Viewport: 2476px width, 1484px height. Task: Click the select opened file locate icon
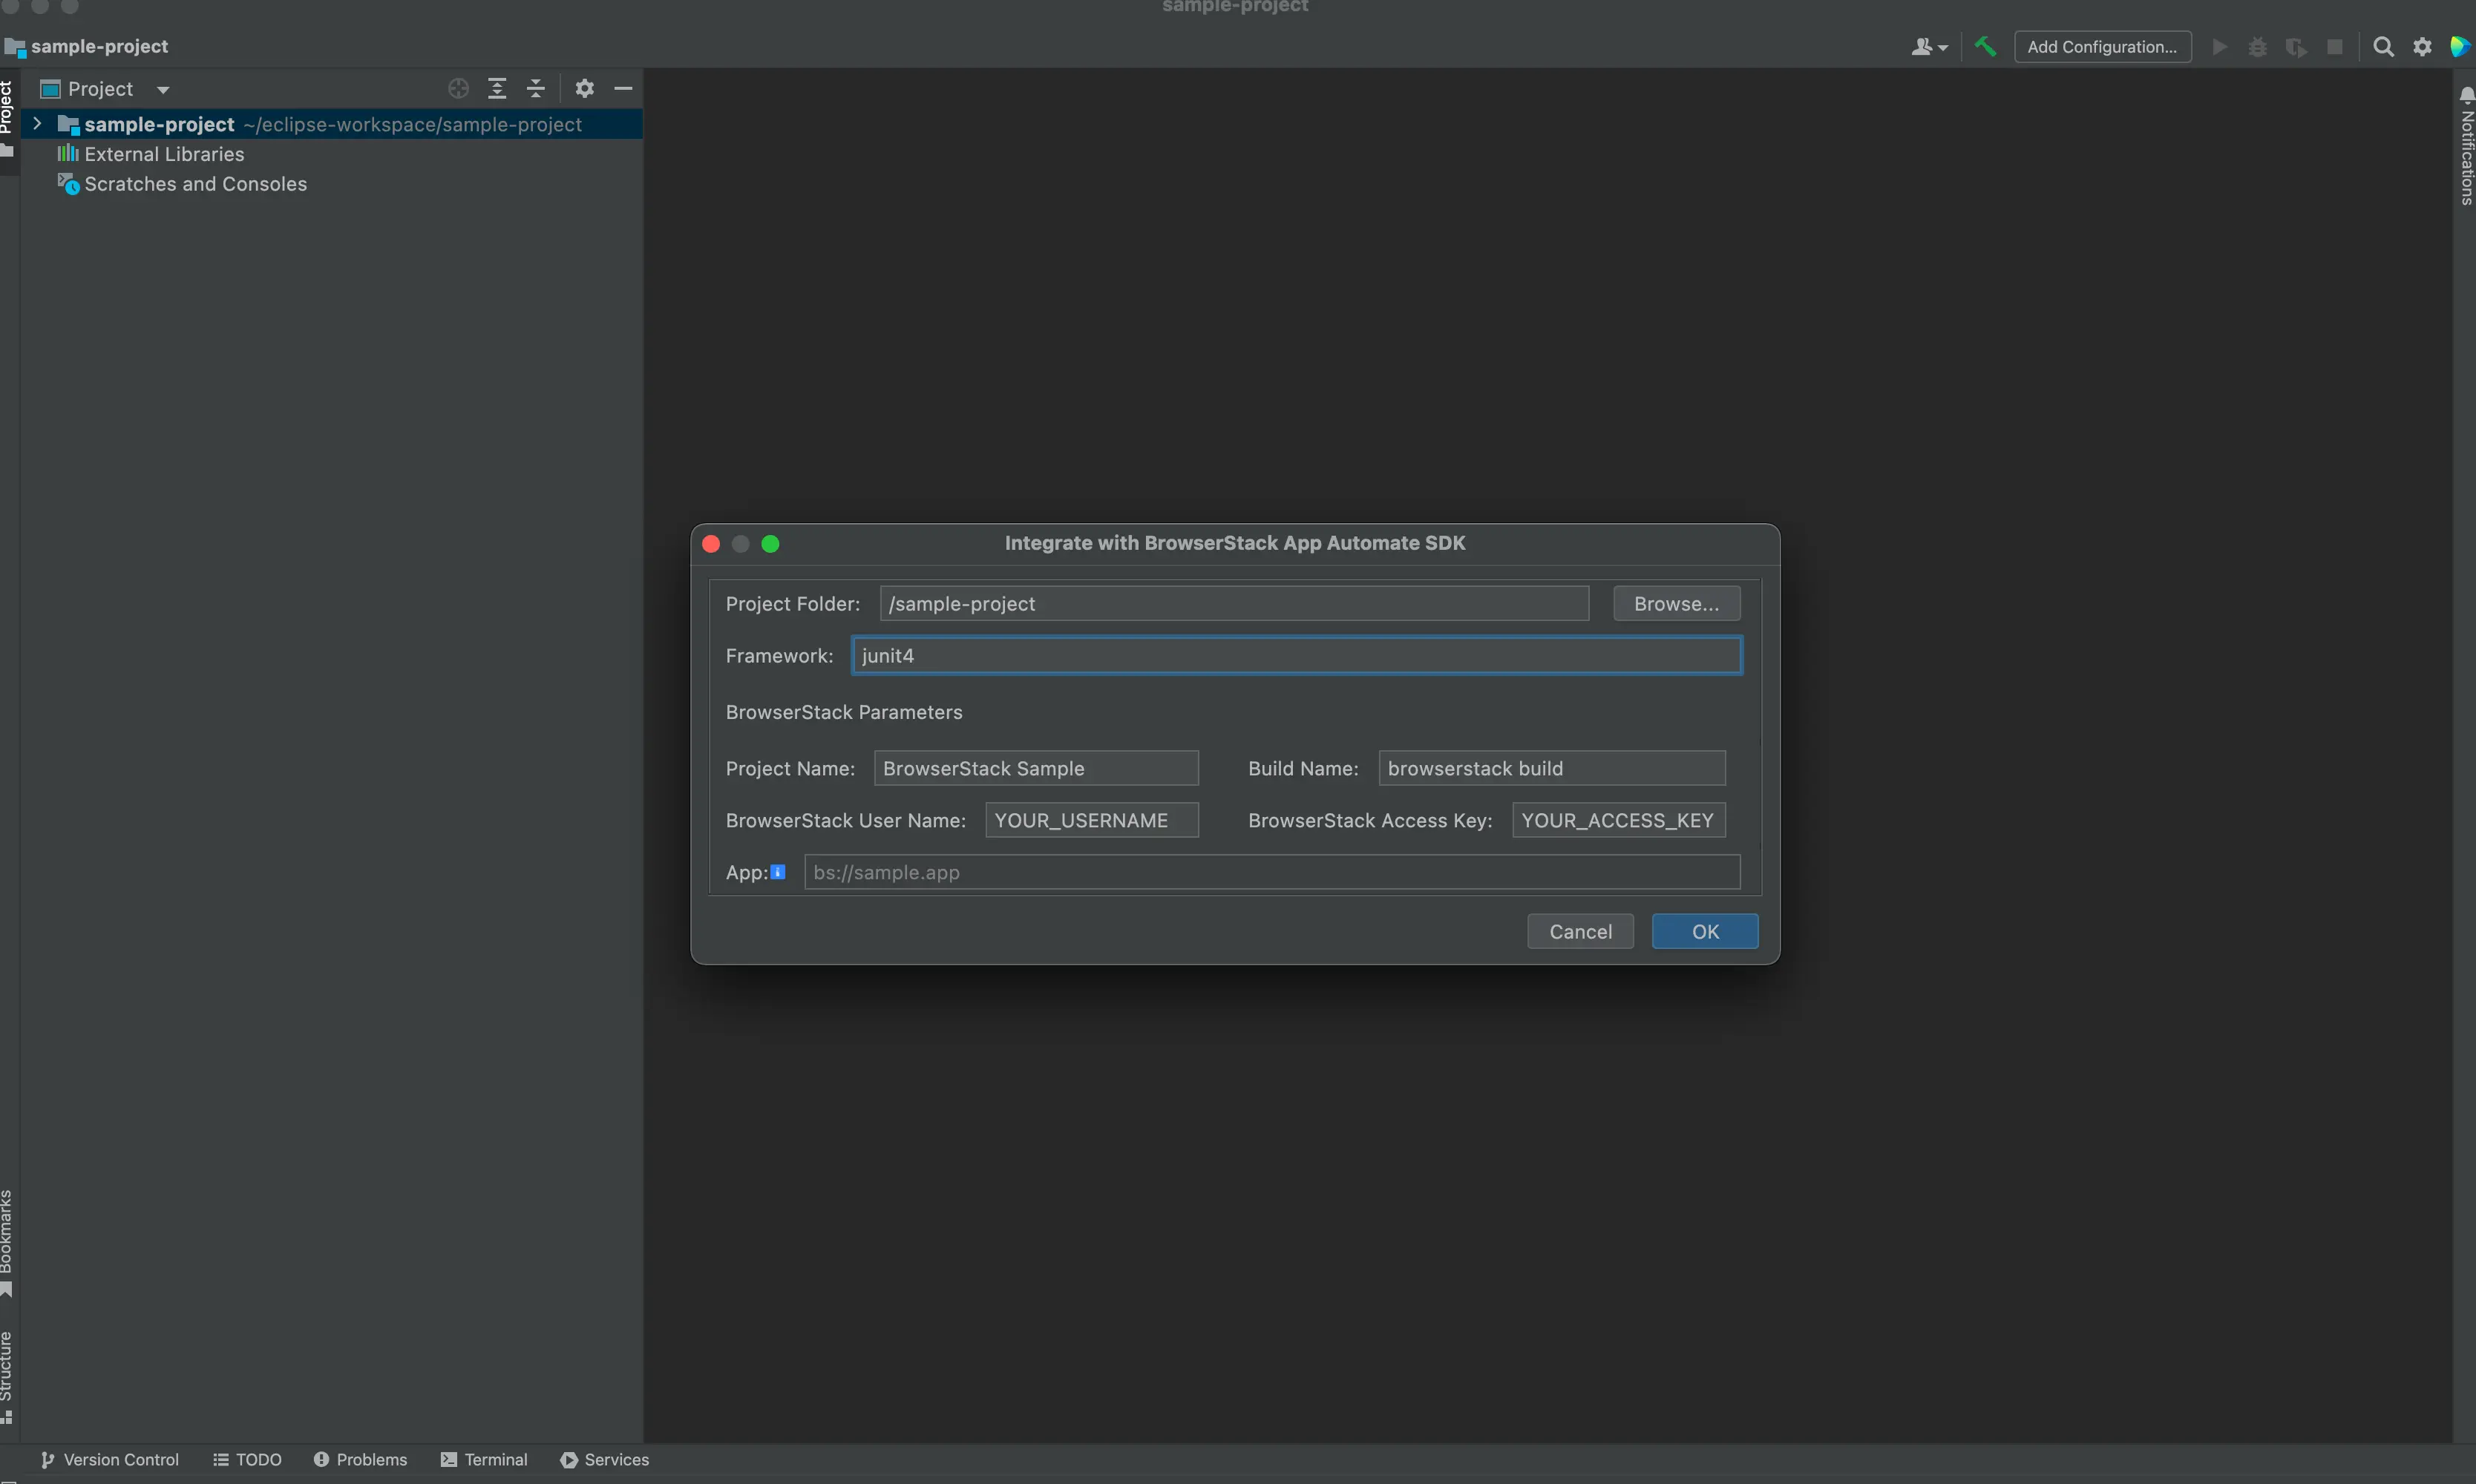[x=458, y=89]
